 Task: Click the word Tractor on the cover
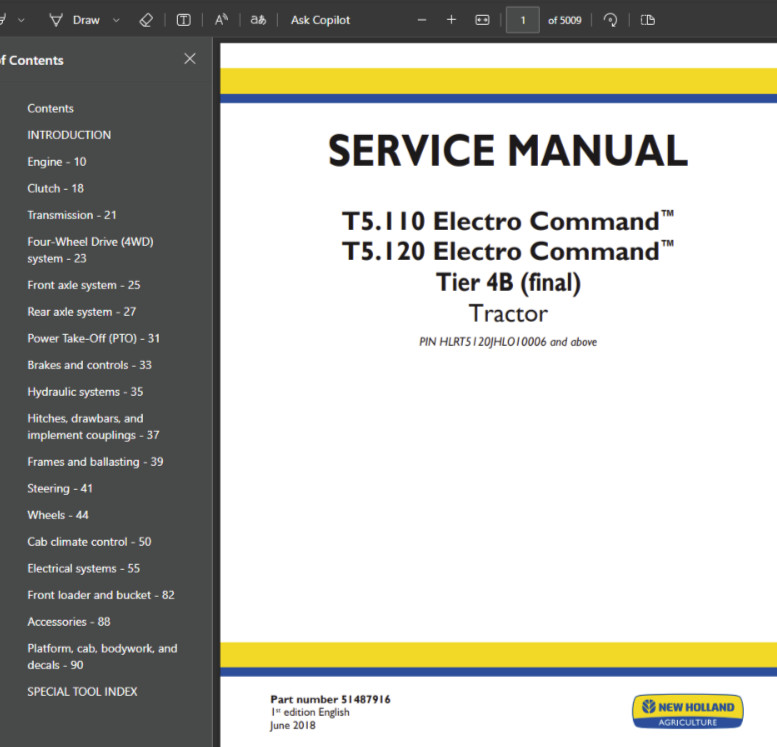point(508,314)
